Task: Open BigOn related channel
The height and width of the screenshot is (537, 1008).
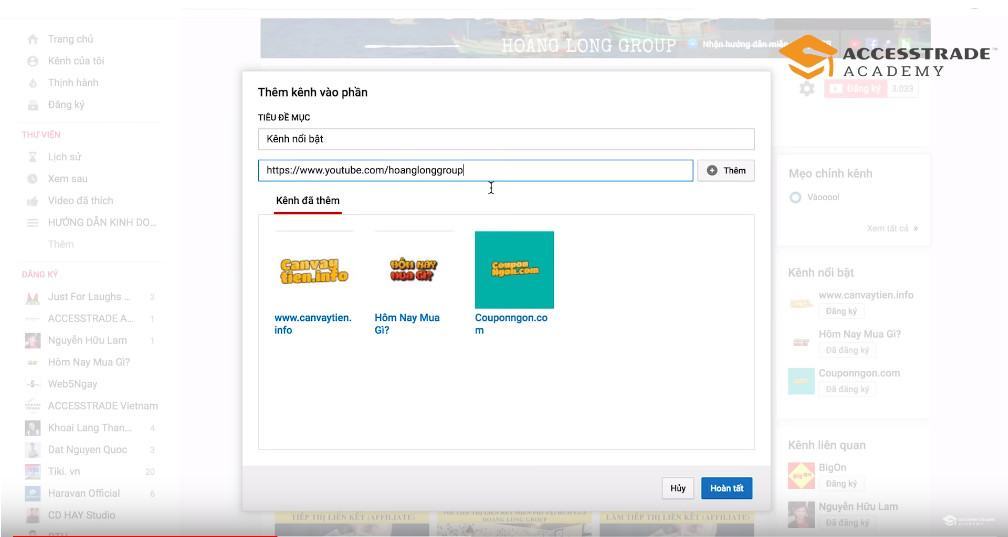Action: coord(832,468)
